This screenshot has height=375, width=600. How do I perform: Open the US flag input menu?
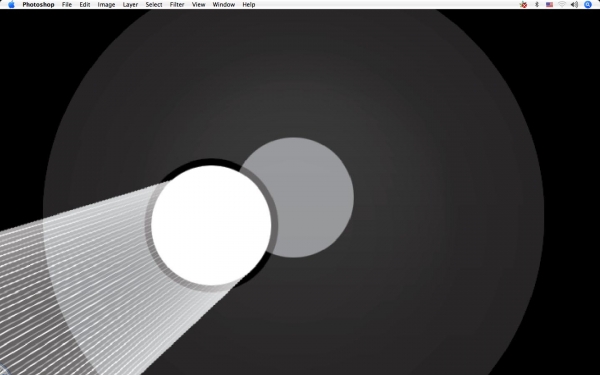pyautogui.click(x=549, y=5)
